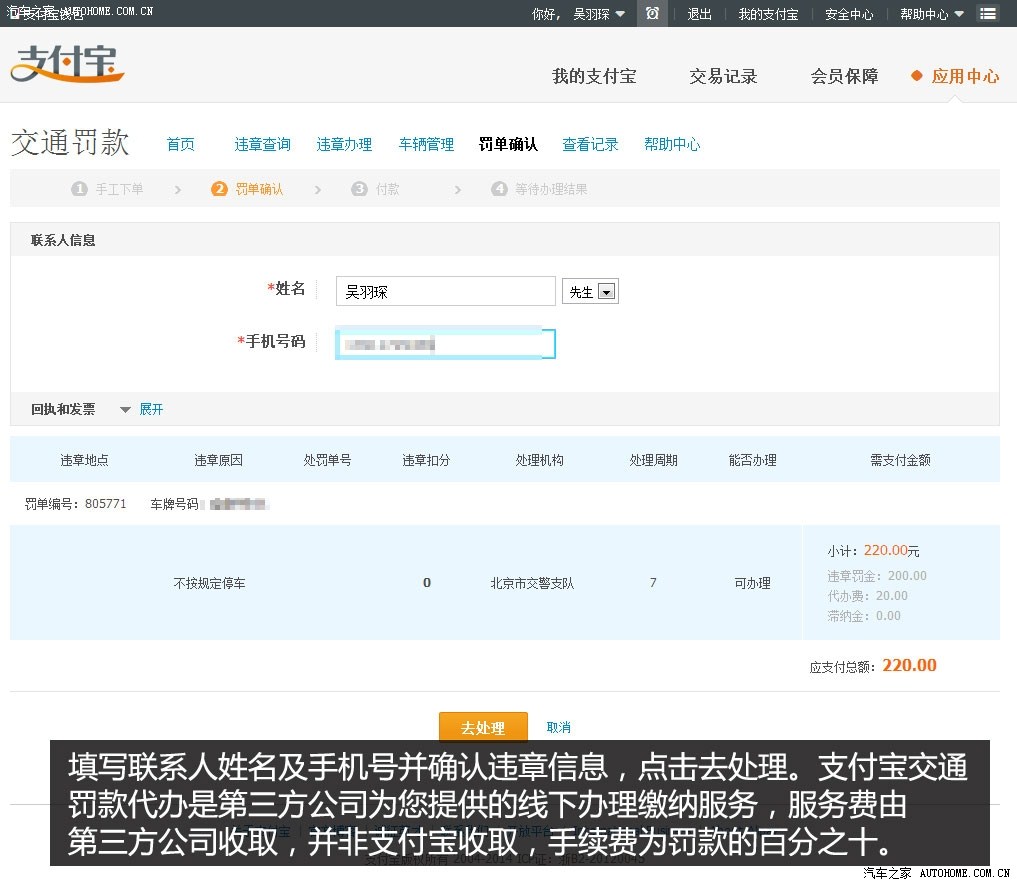1017x882 pixels.
Task: Click the 交通罚款 page title
Action: pyautogui.click(x=70, y=142)
